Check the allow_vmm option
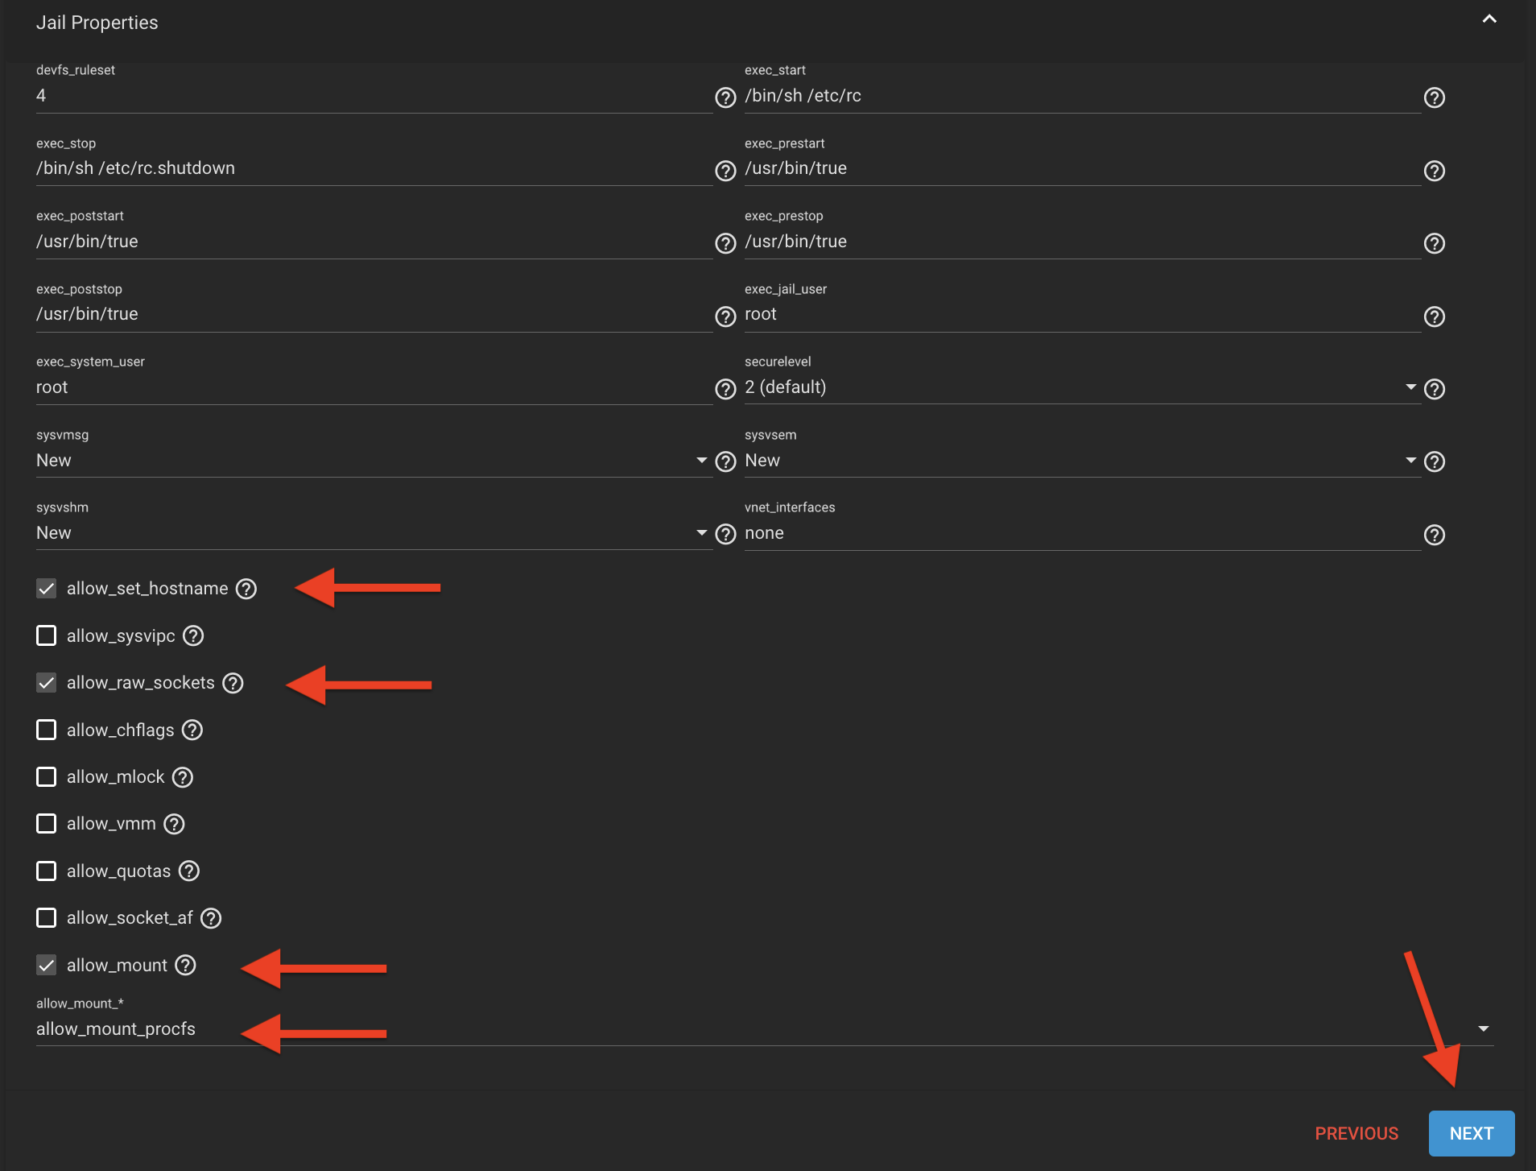The height and width of the screenshot is (1171, 1536). tap(46, 823)
